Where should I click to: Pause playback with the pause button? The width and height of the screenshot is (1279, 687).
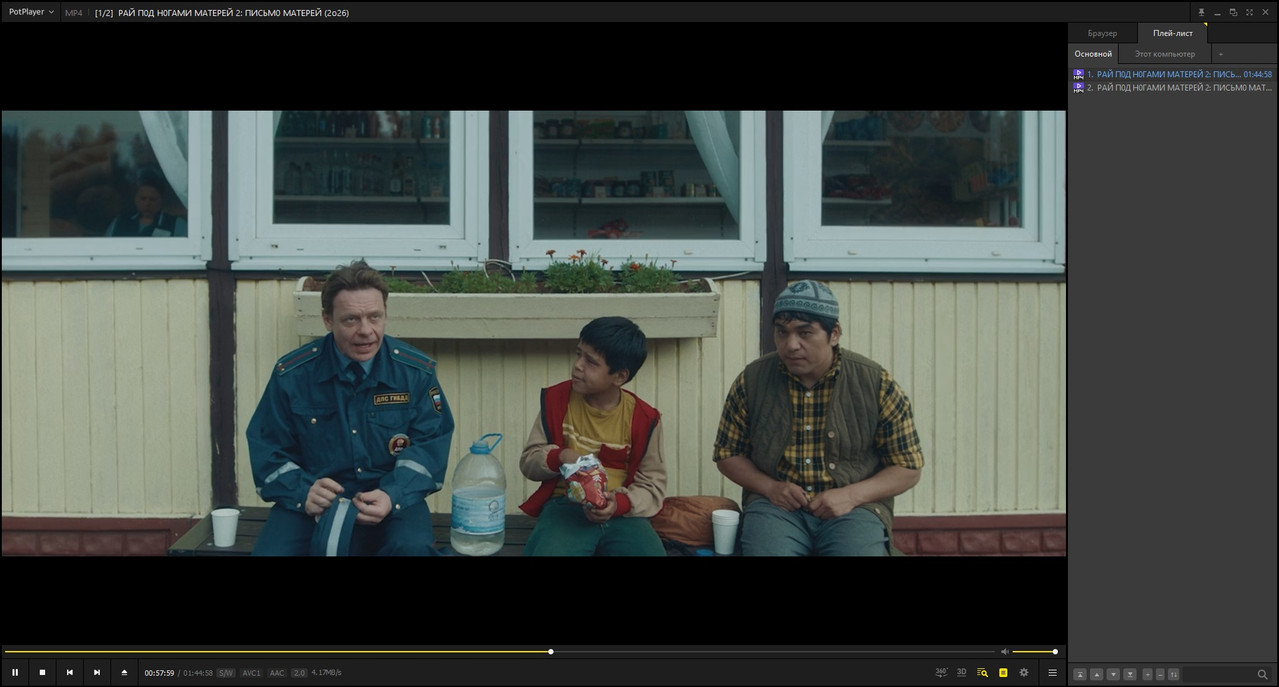coord(15,673)
